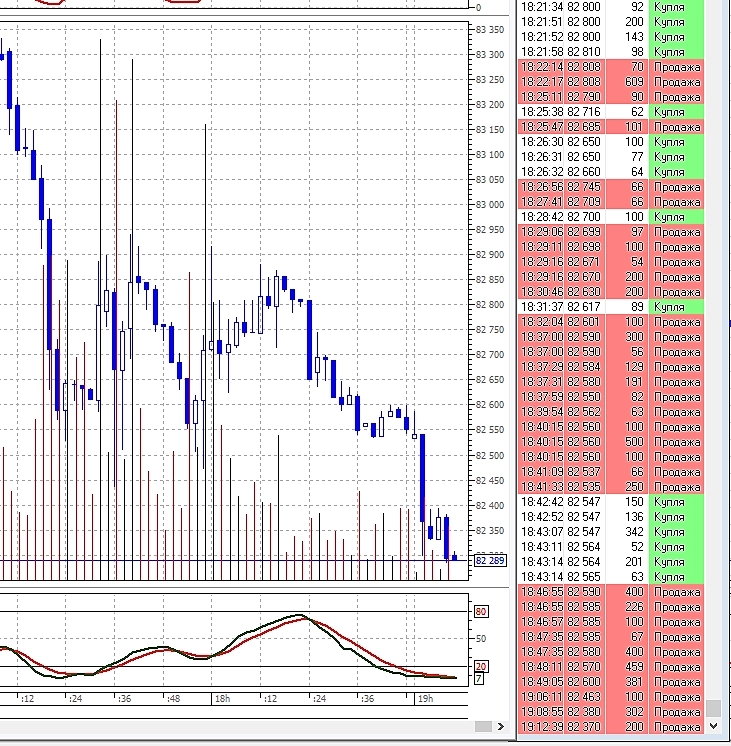Click the 18:48:11 trade with volume 459
731x746 pixels.
pos(612,666)
